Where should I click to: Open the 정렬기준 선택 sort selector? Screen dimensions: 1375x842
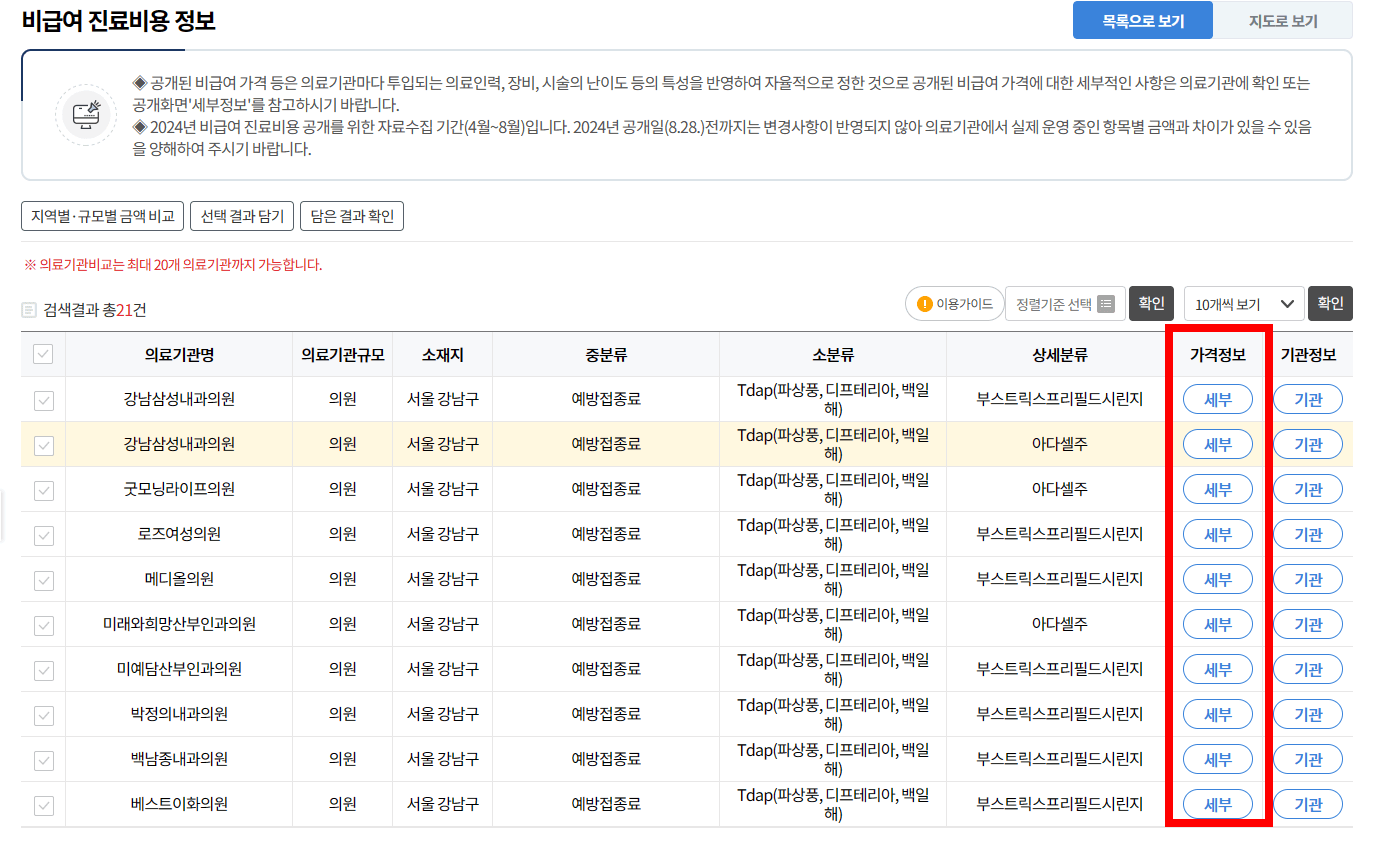1065,304
